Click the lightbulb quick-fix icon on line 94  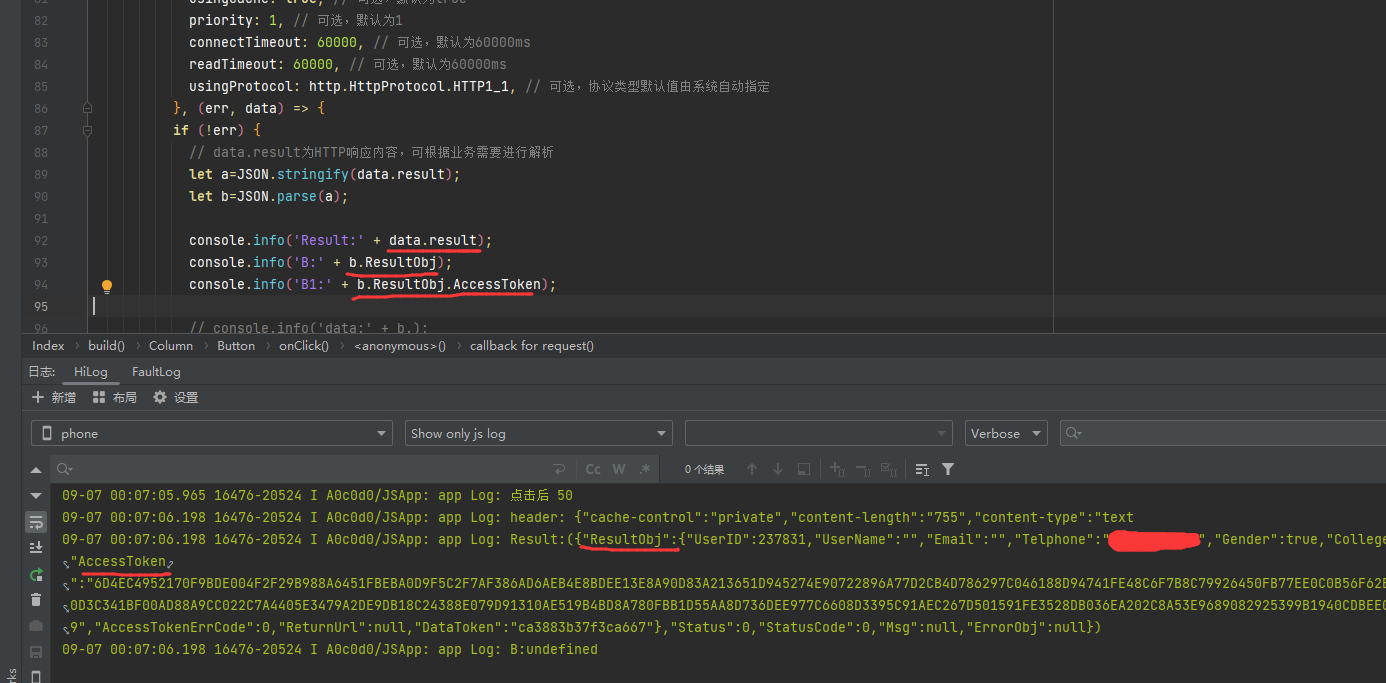tap(107, 286)
